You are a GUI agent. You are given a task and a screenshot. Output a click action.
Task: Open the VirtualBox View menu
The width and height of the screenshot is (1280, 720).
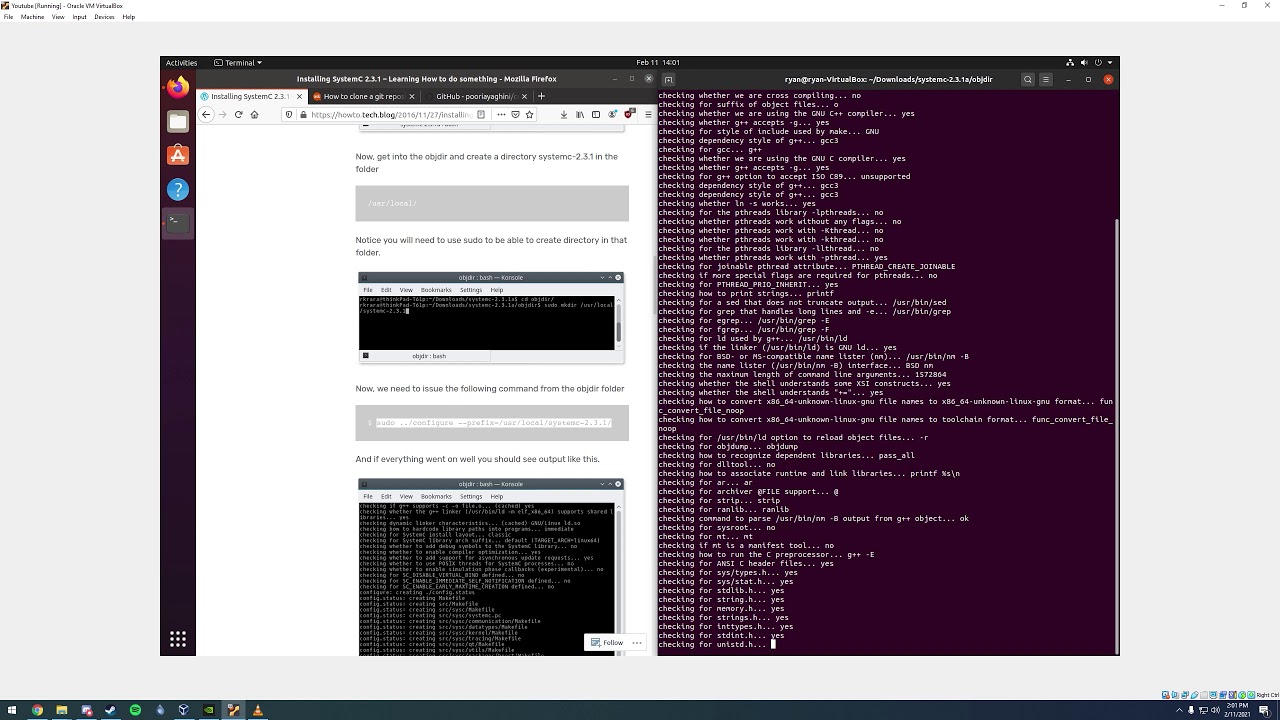(58, 17)
